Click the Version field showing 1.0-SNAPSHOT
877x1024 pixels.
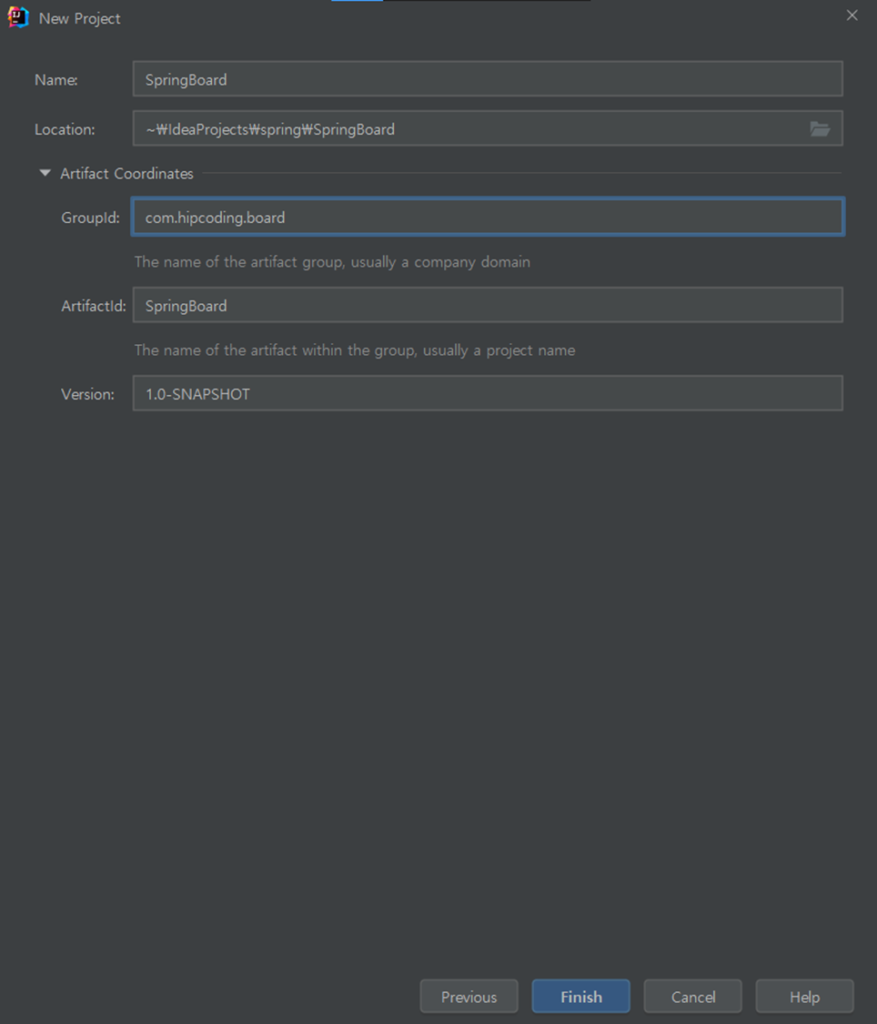487,393
